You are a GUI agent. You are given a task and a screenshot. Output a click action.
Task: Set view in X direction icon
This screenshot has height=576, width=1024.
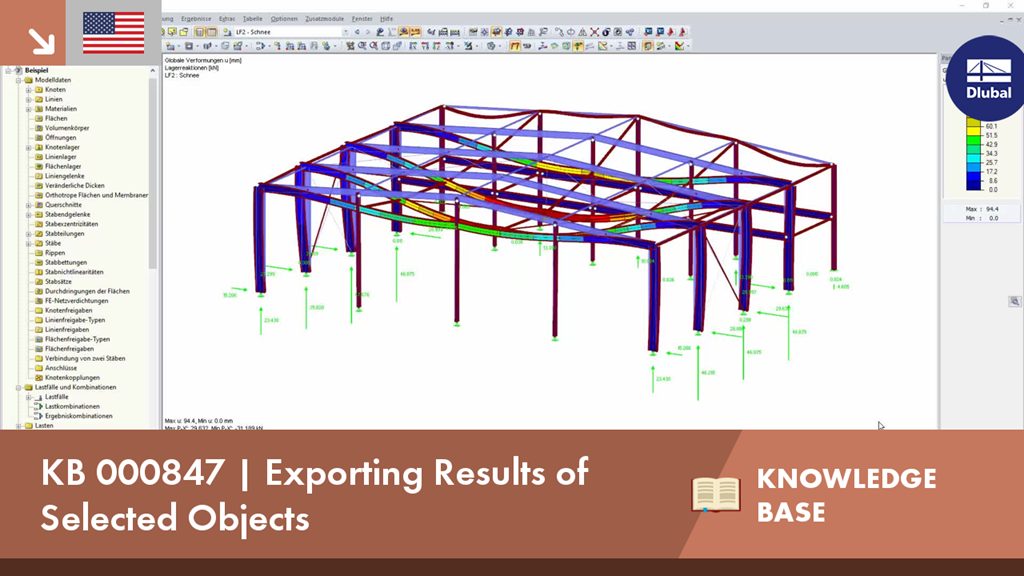point(413,46)
